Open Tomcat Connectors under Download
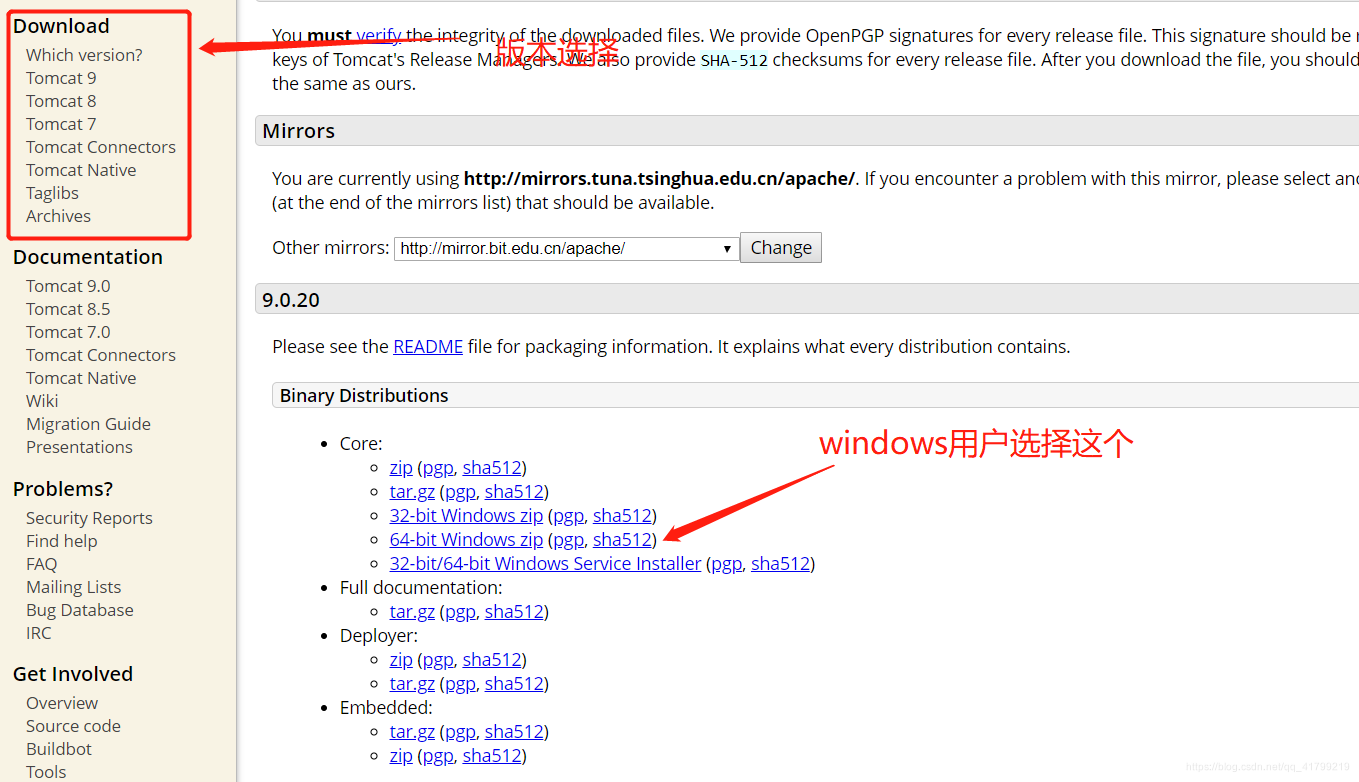Viewport: 1359px width, 782px height. coord(101,147)
